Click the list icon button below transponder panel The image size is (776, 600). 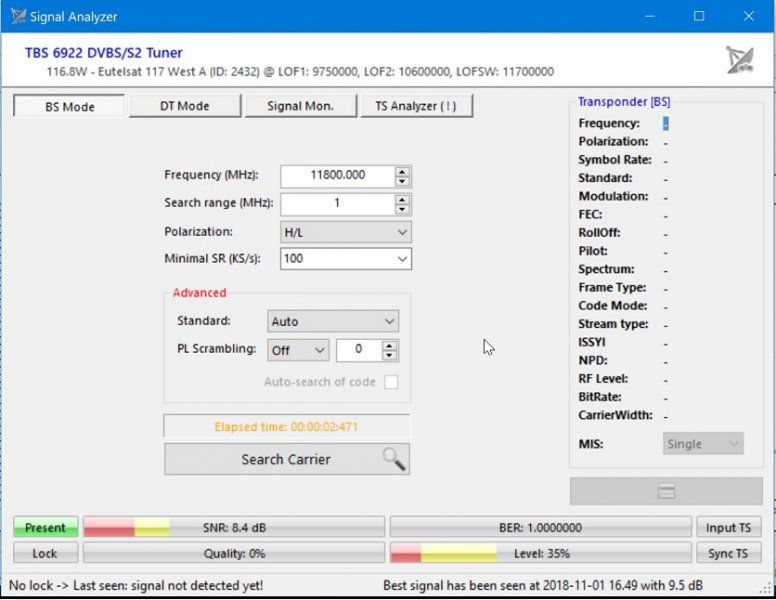point(666,491)
